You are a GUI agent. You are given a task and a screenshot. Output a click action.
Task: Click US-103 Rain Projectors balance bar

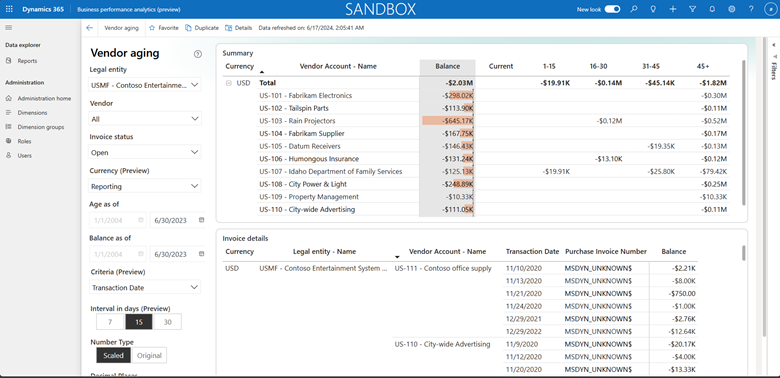(x=448, y=121)
